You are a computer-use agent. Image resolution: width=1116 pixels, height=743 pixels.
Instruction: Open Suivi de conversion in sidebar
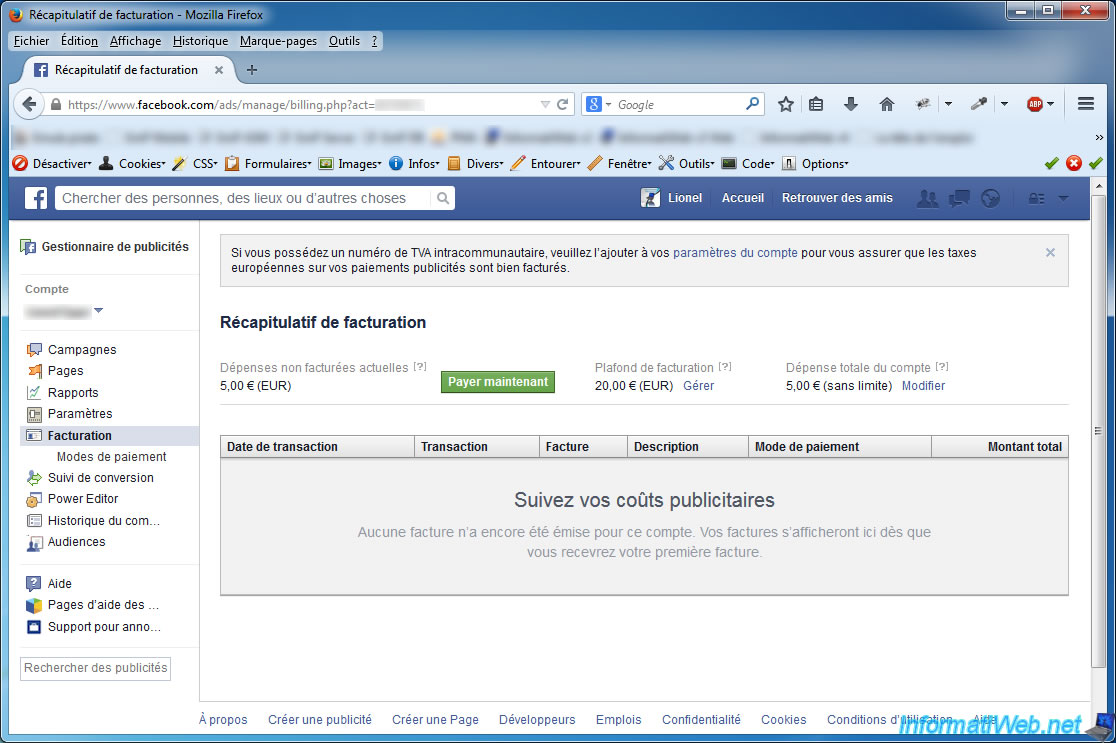100,478
